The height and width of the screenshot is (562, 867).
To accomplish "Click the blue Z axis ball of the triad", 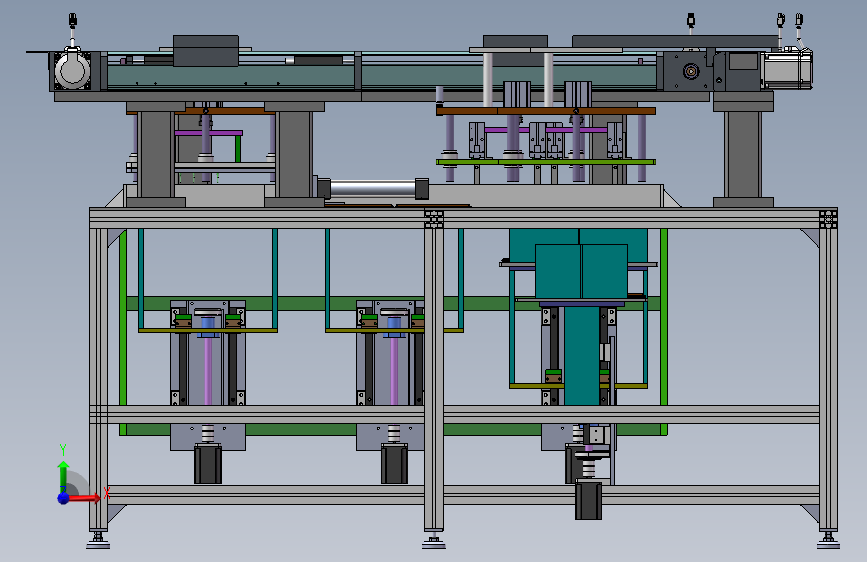I will tap(63, 498).
